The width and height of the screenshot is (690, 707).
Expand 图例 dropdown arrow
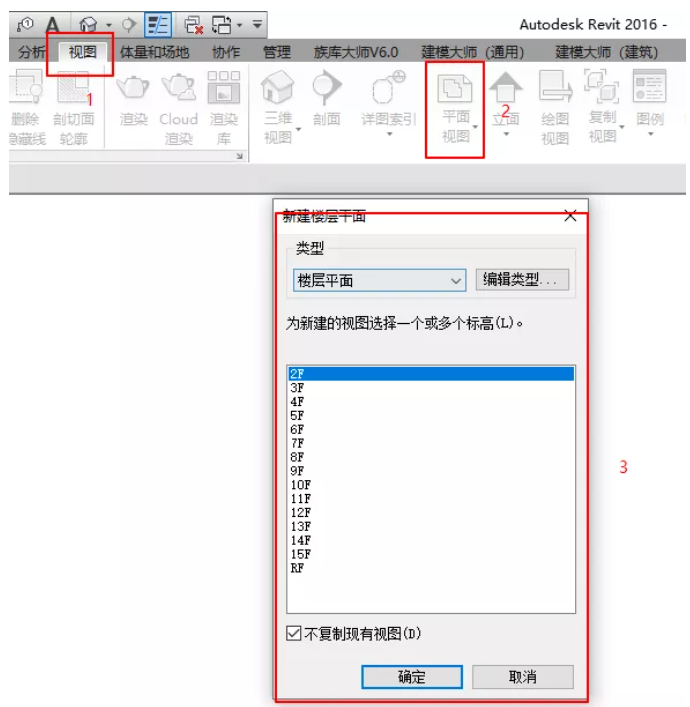pyautogui.click(x=650, y=134)
